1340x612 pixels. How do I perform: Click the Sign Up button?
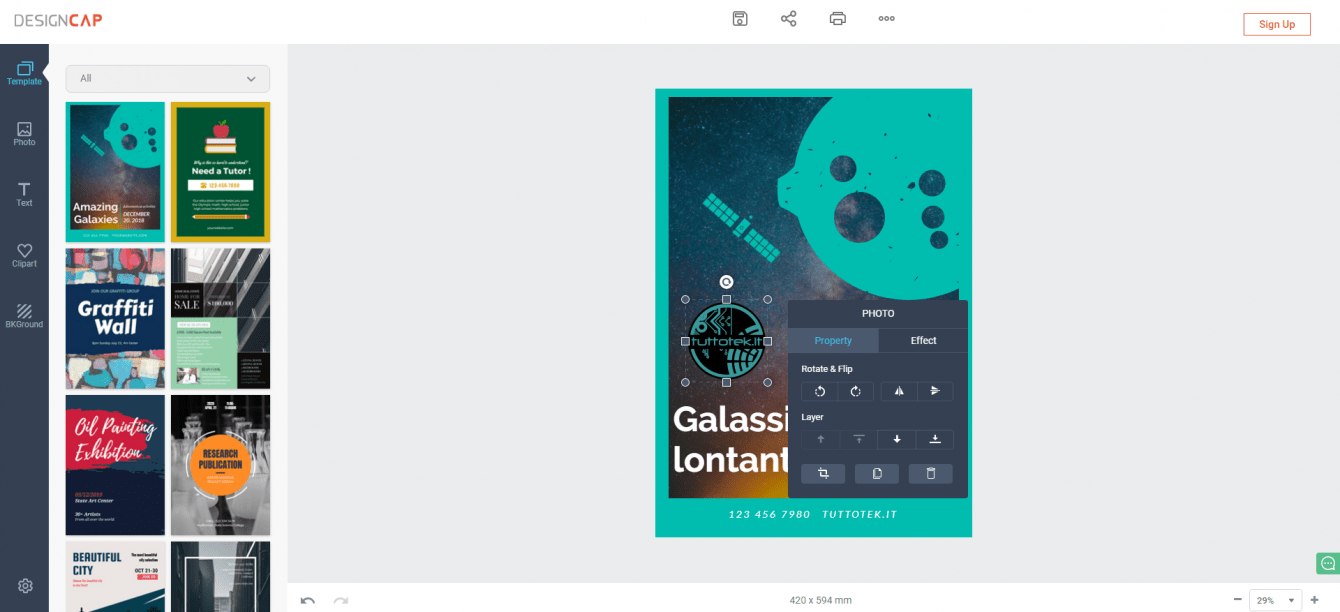click(1277, 24)
